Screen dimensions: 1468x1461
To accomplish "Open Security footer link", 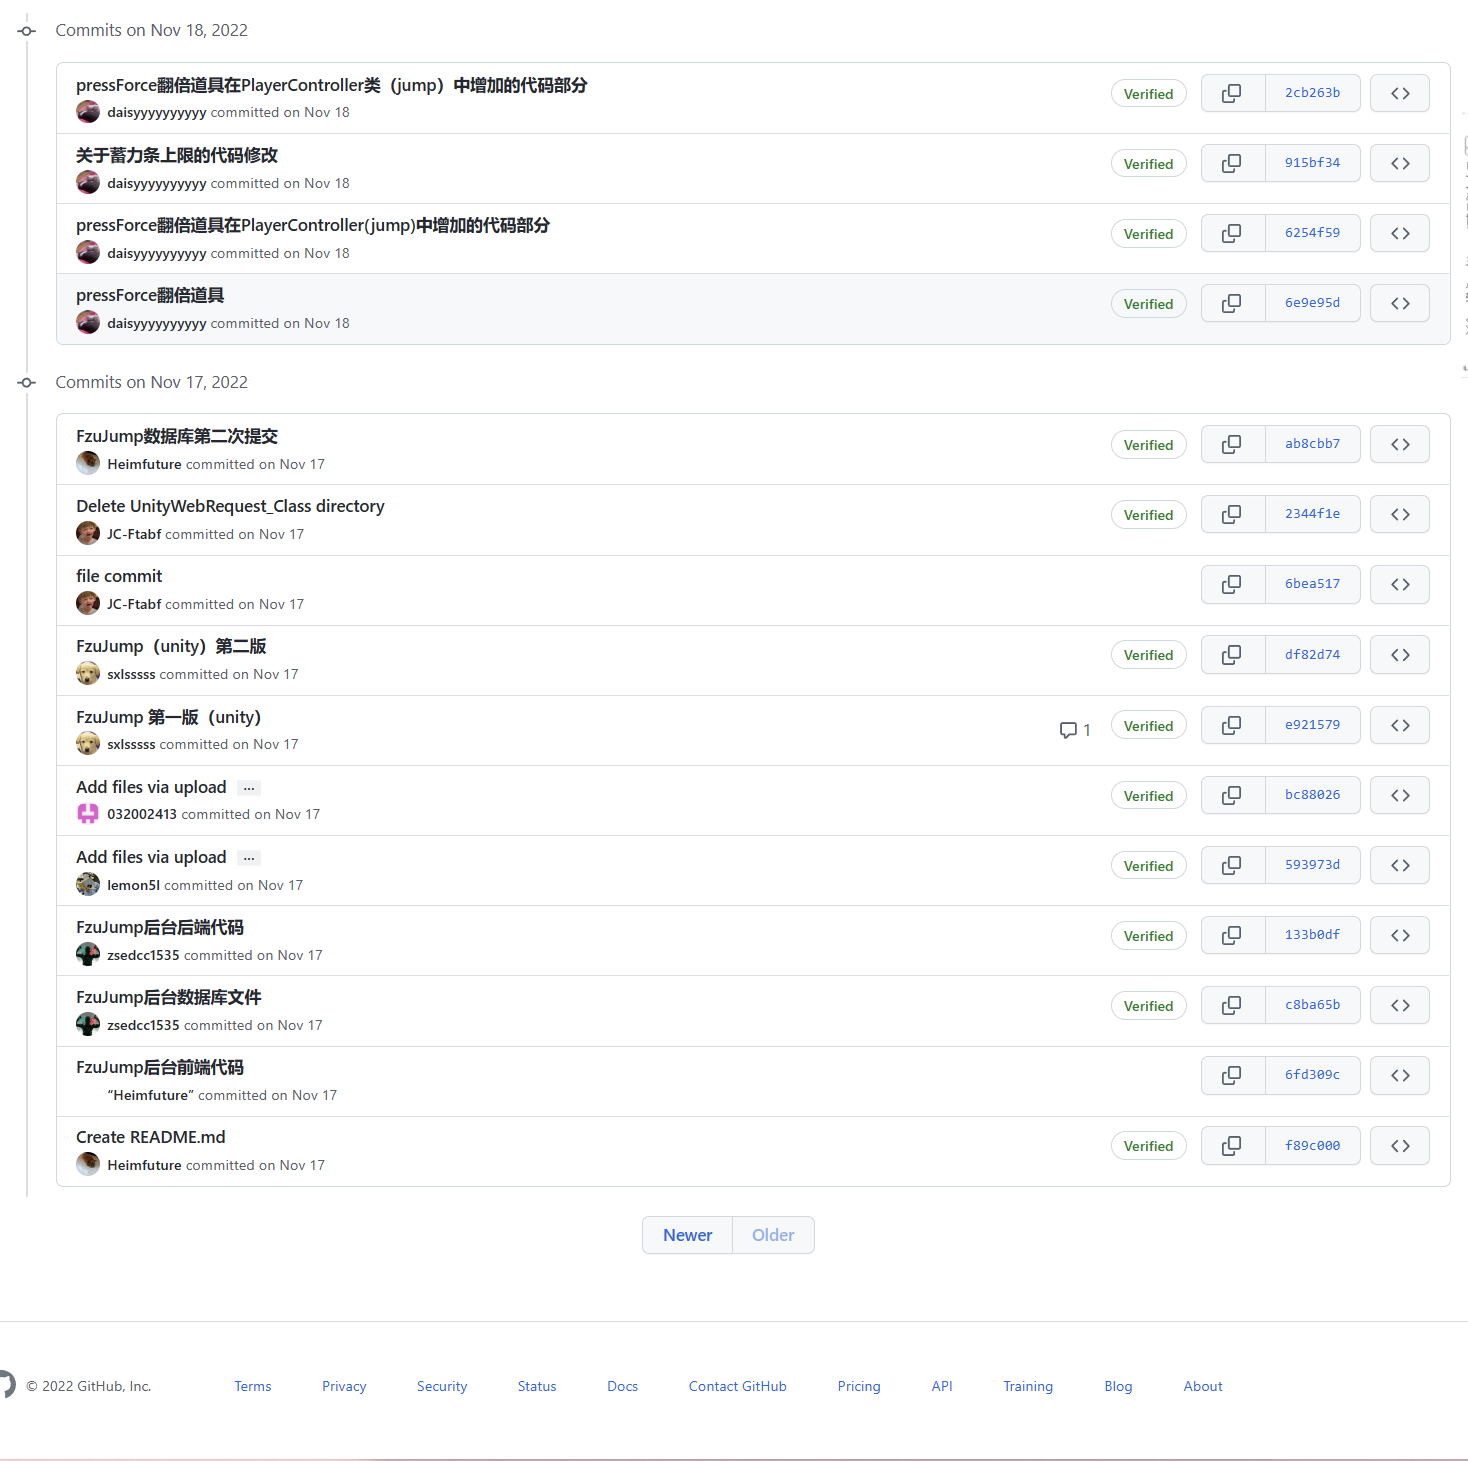I will pos(442,1386).
